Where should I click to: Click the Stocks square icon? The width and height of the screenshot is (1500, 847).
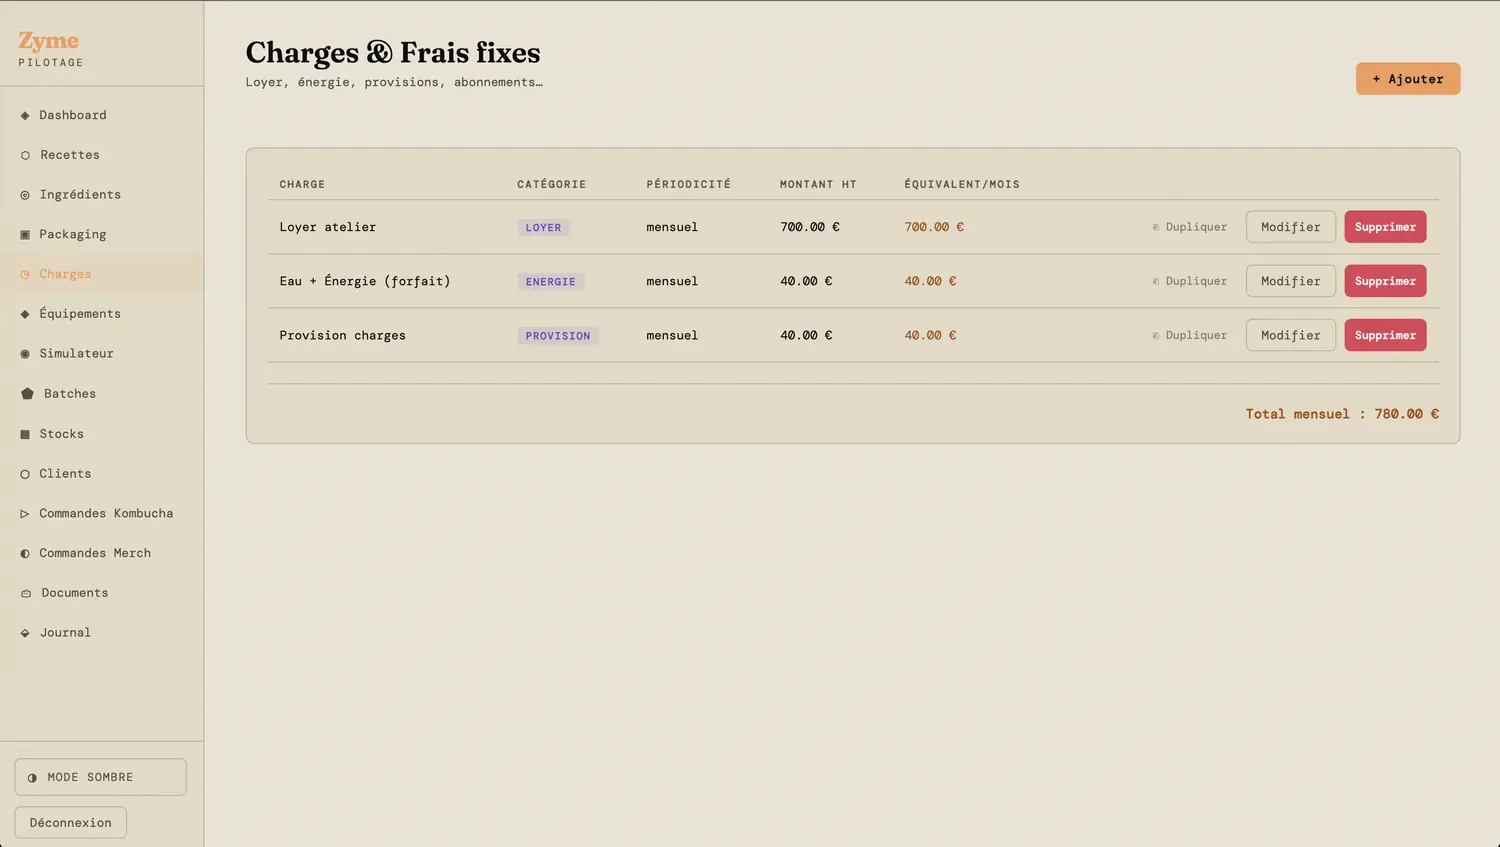click(25, 434)
